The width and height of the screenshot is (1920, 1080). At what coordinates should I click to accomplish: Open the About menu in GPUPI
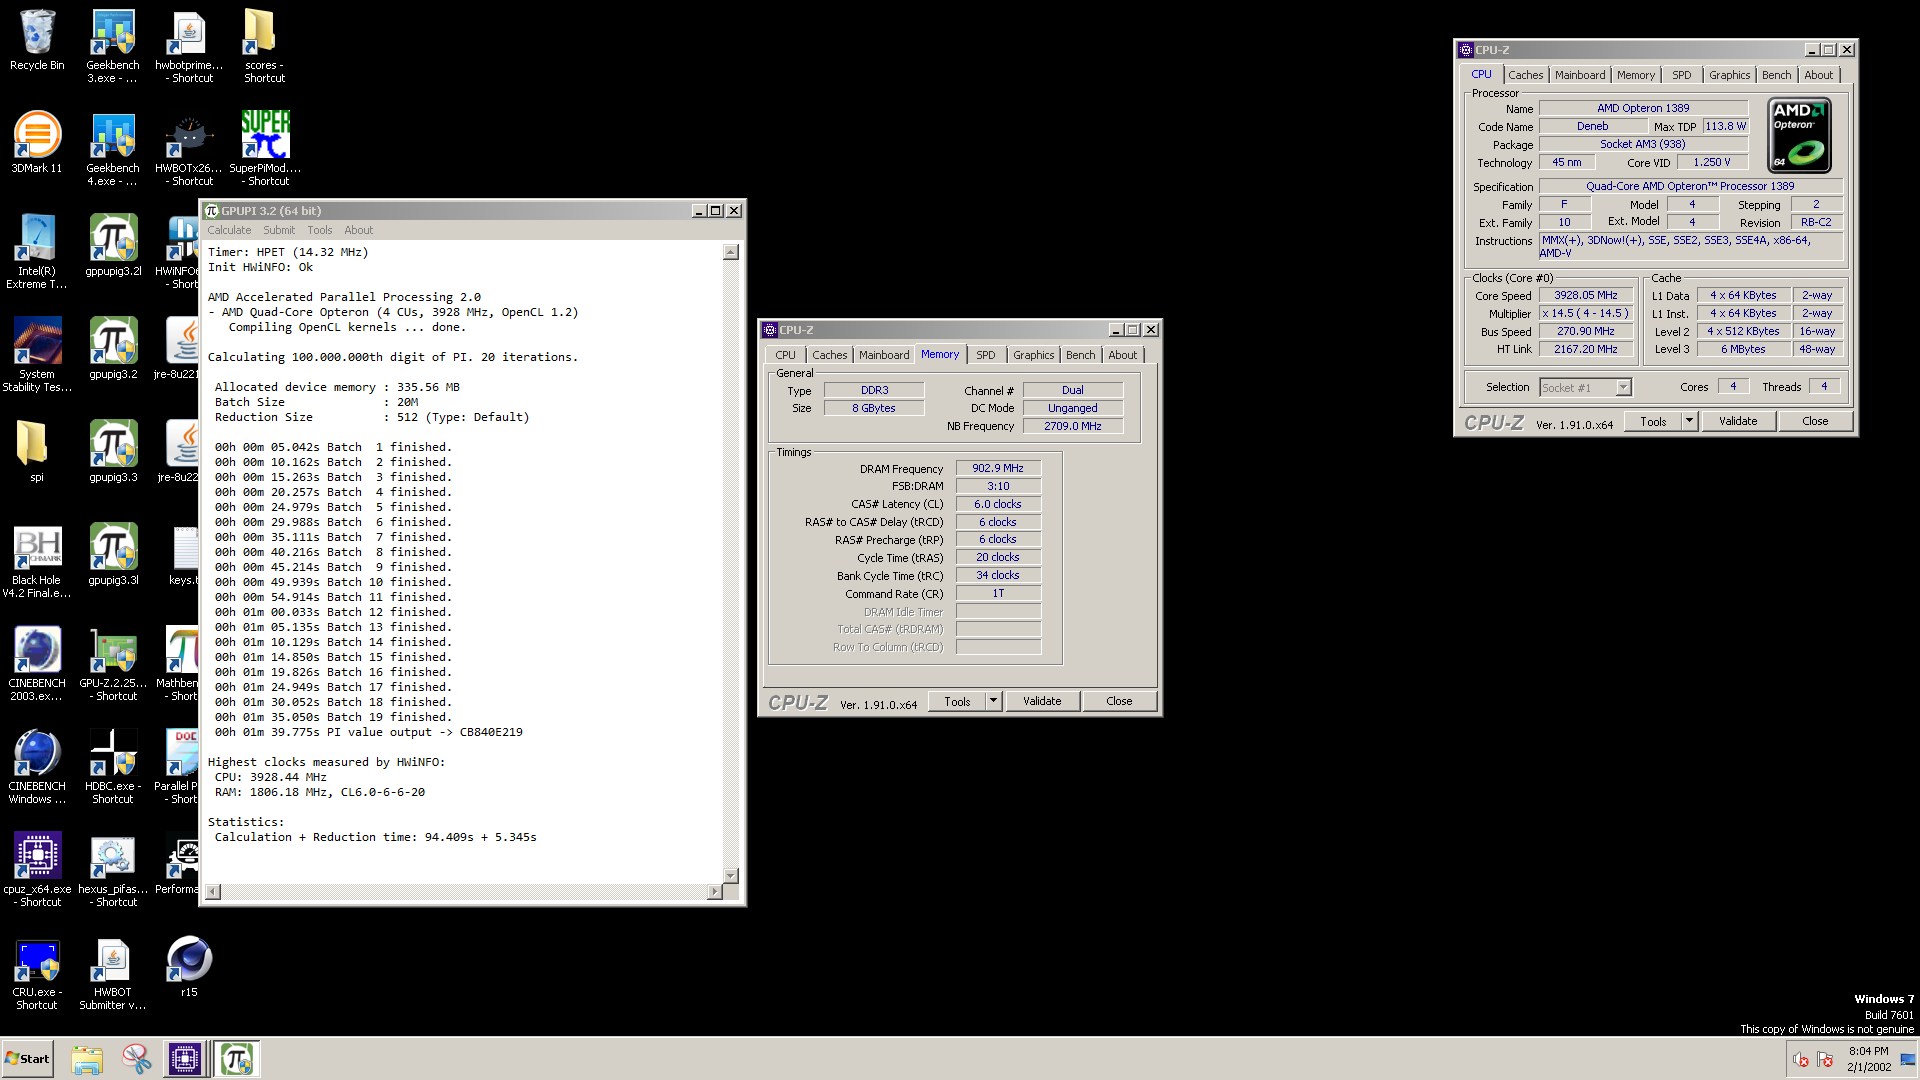[x=358, y=230]
